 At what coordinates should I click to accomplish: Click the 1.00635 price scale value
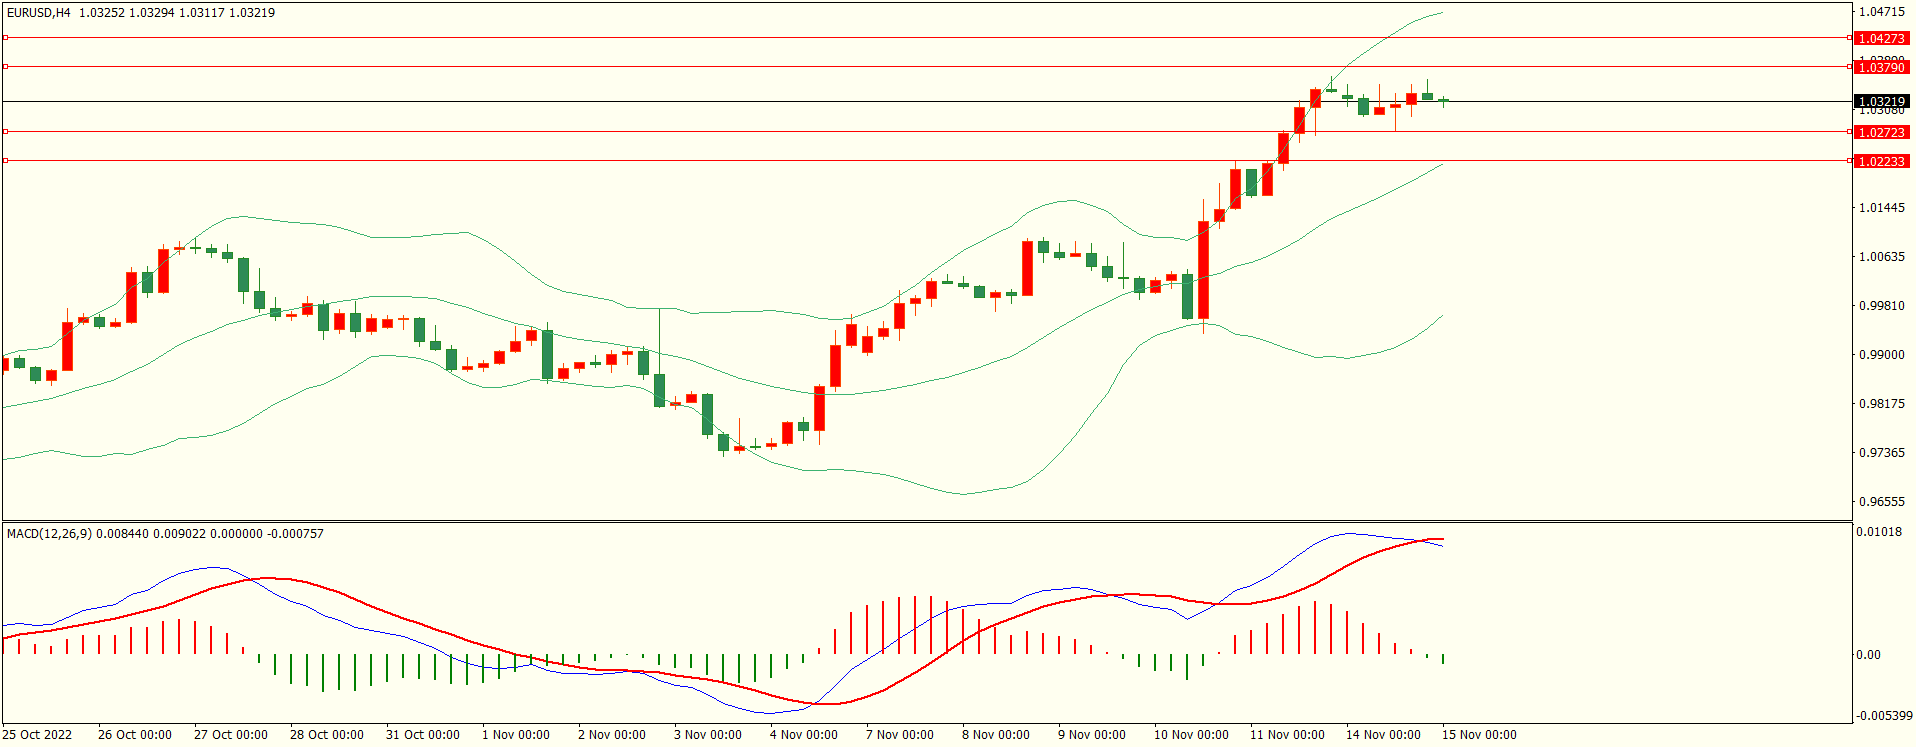point(1881,257)
